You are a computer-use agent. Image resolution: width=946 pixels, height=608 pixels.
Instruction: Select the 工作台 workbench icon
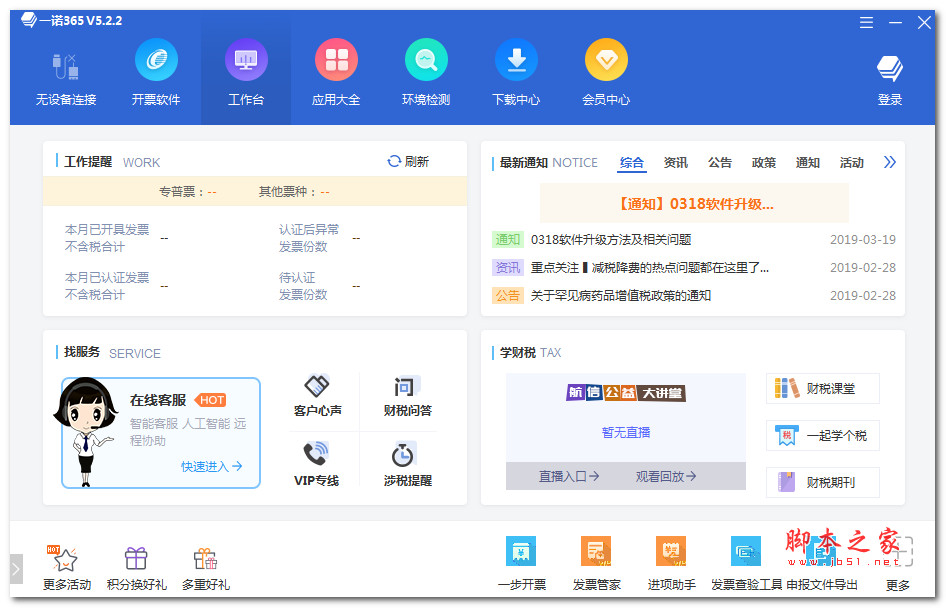[x=246, y=70]
